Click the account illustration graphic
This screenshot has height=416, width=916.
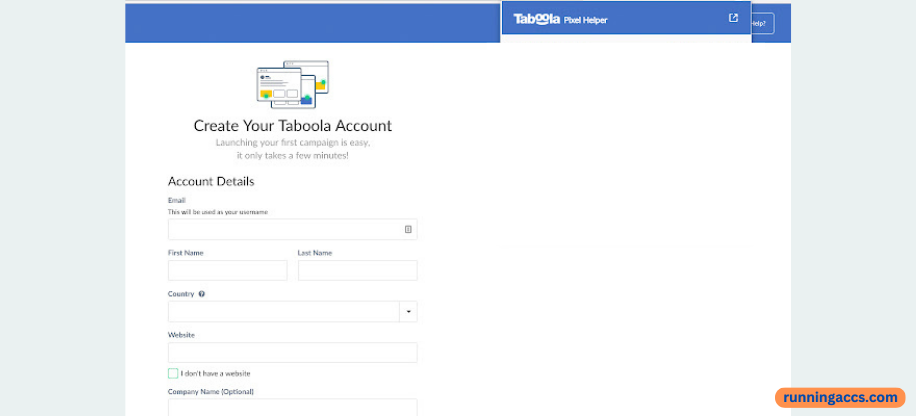[x=293, y=84]
